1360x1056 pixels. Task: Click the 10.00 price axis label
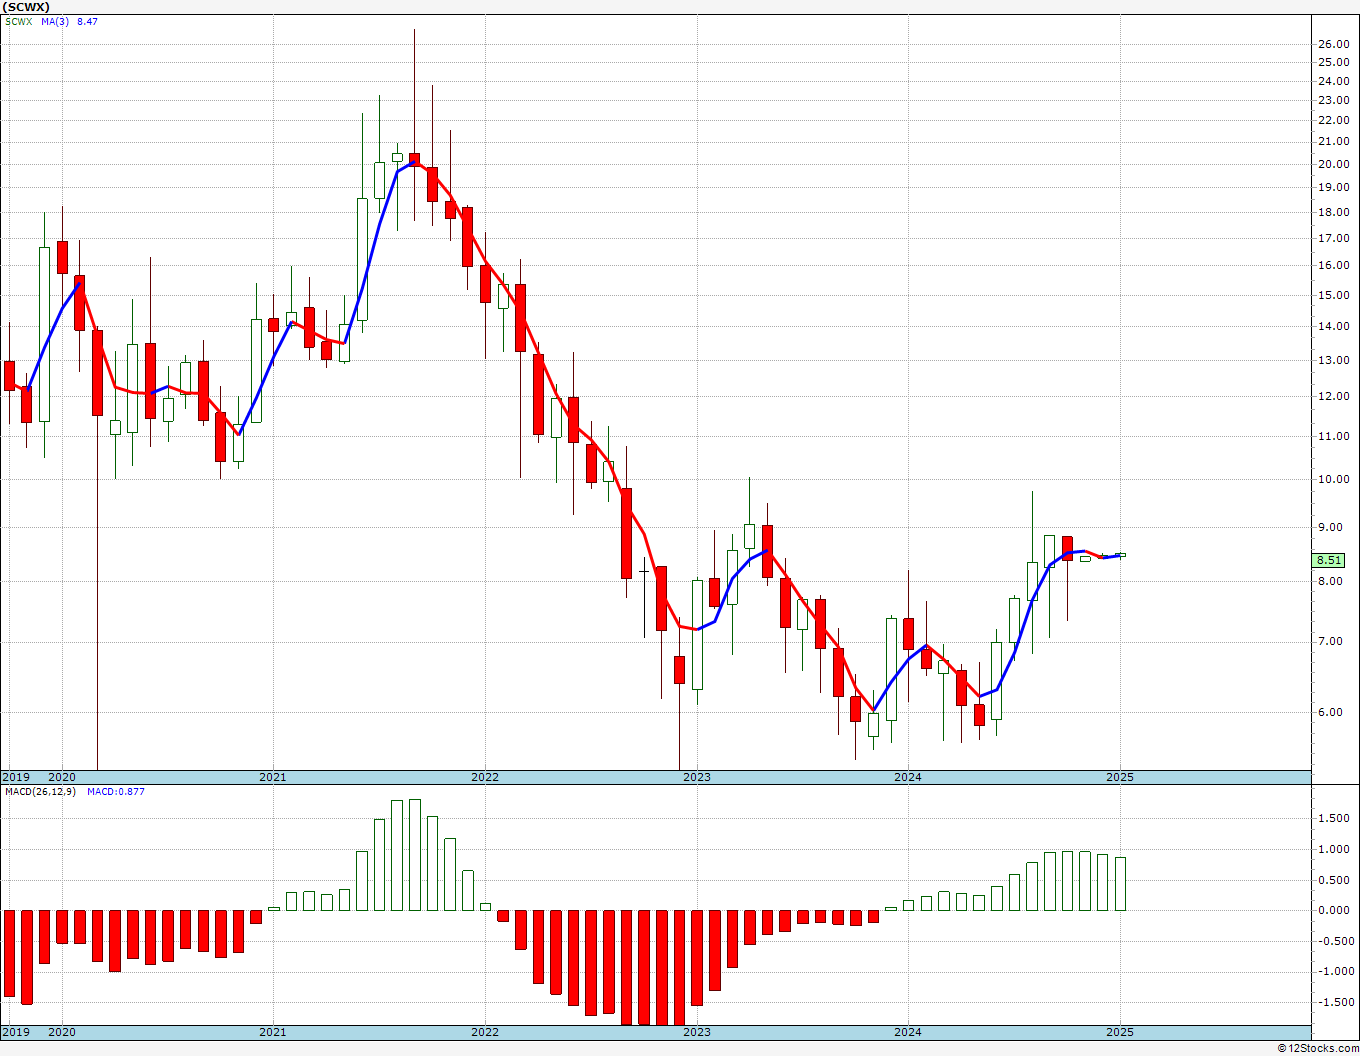pos(1333,479)
